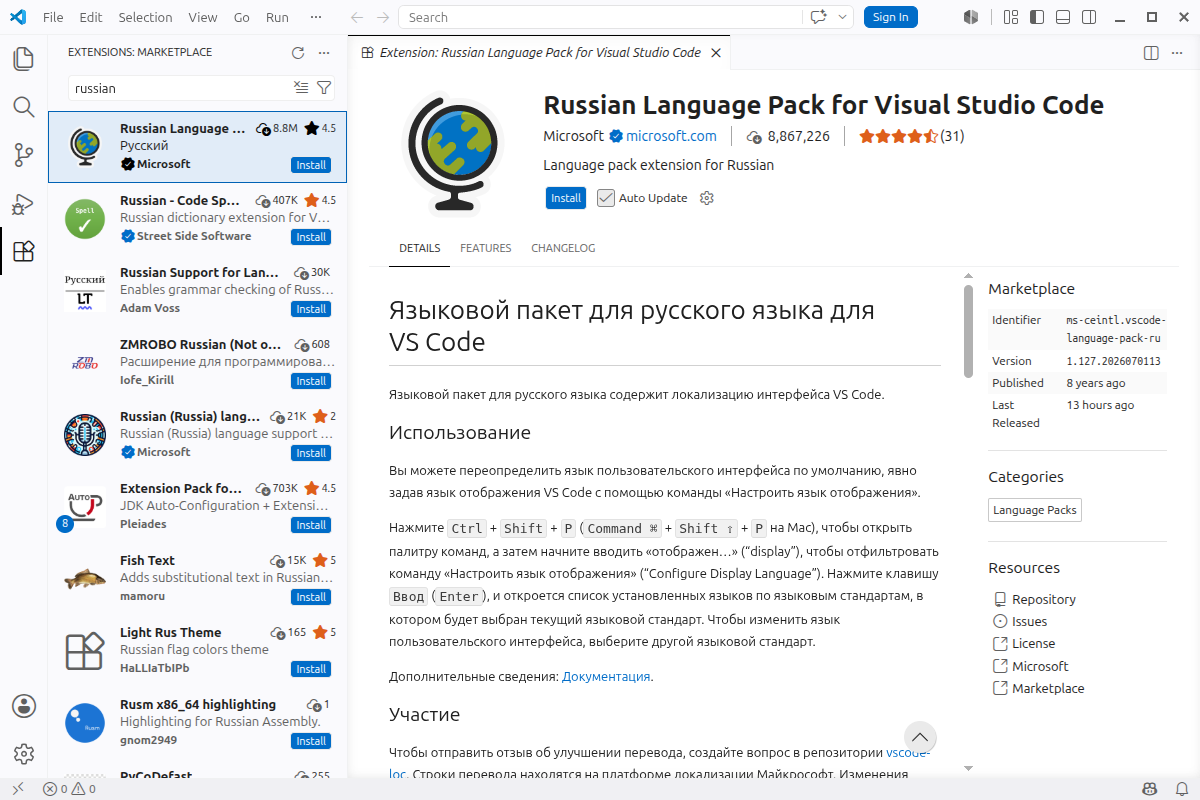This screenshot has width=1200, height=800.
Task: Open Extensions view more actions menu
Action: coord(323,53)
